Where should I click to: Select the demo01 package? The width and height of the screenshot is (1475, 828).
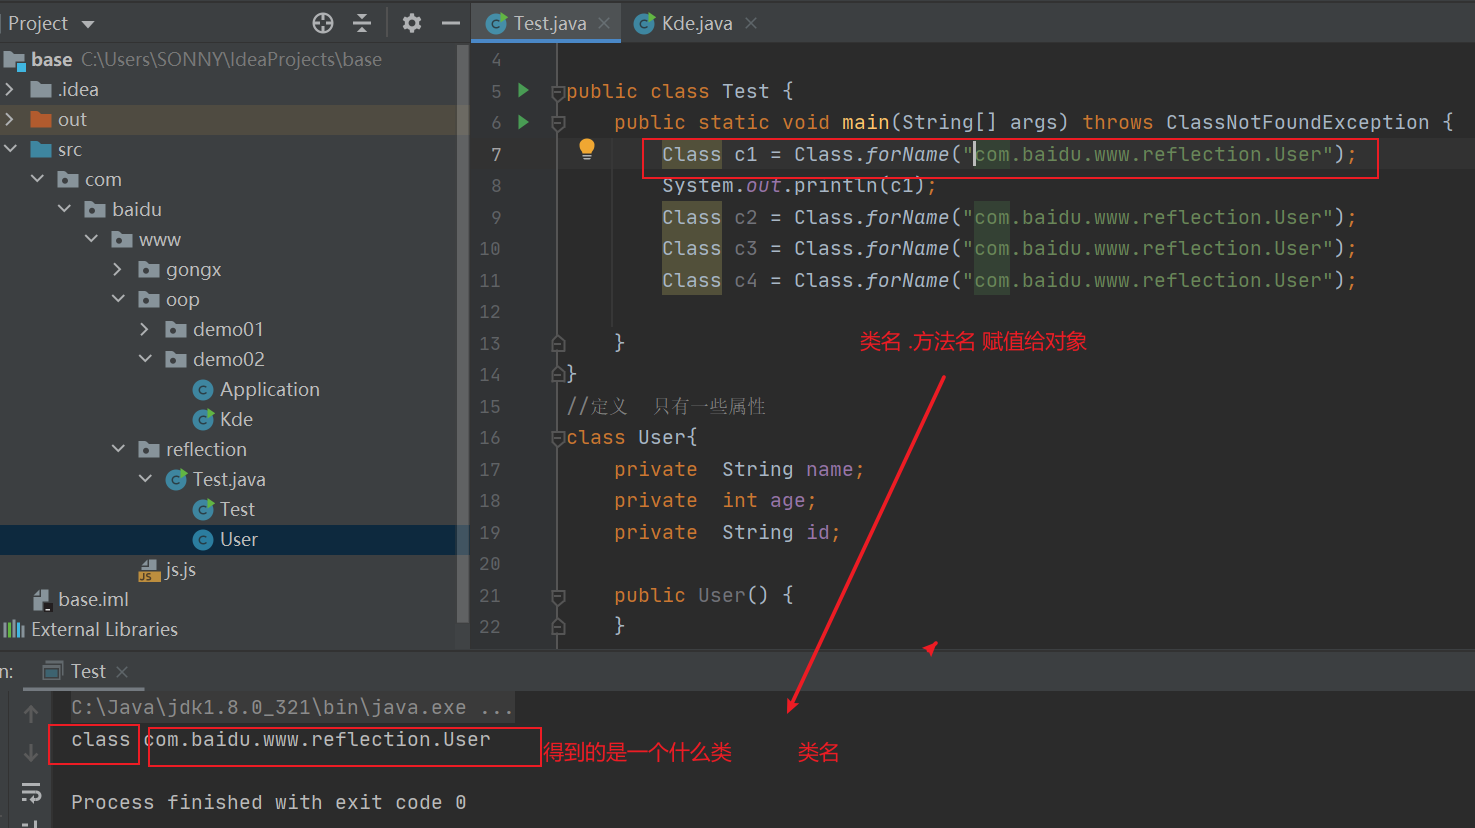click(x=228, y=329)
